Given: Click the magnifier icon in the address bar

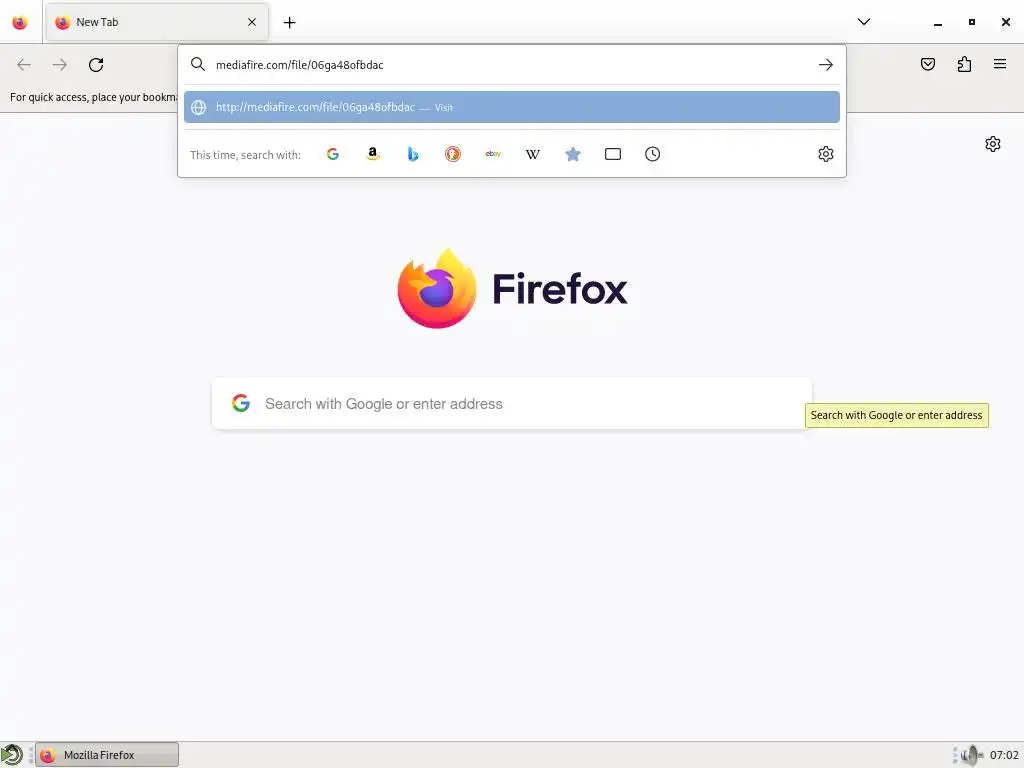Looking at the screenshot, I should [x=198, y=64].
